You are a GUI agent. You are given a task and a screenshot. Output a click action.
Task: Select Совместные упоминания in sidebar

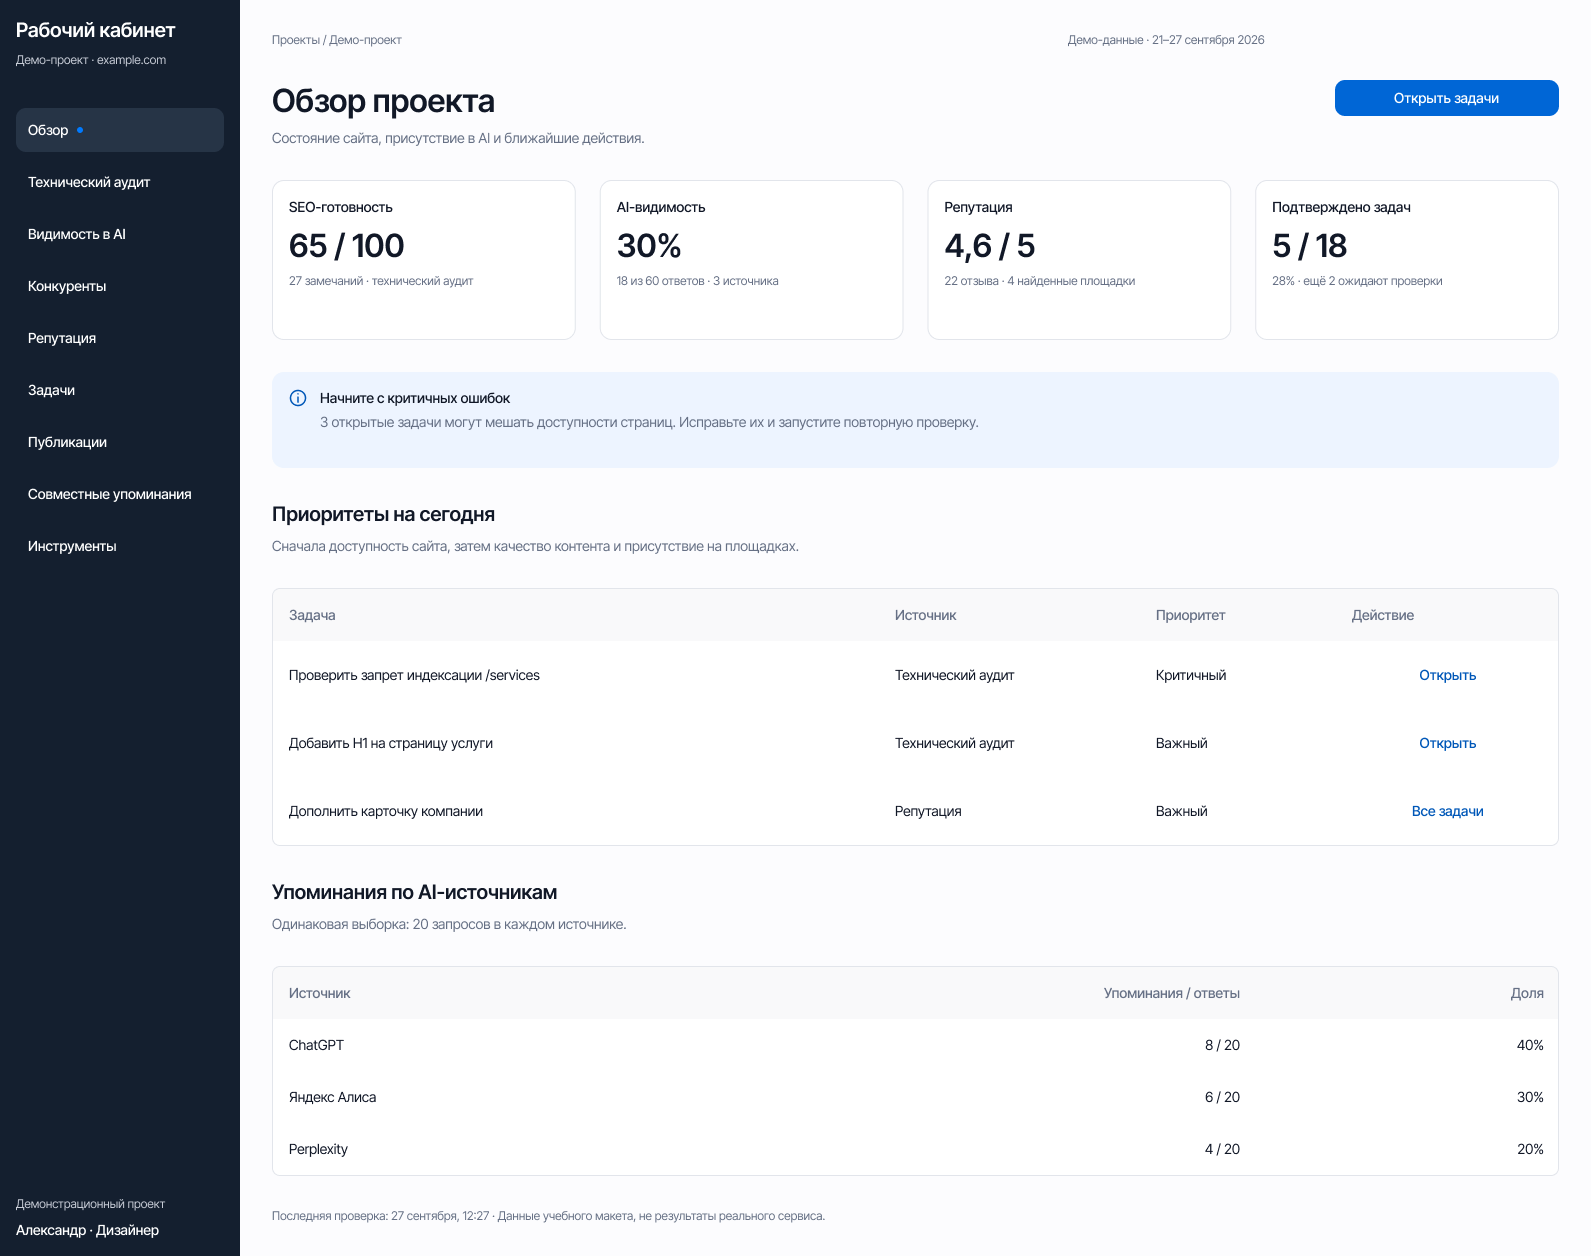coord(120,494)
